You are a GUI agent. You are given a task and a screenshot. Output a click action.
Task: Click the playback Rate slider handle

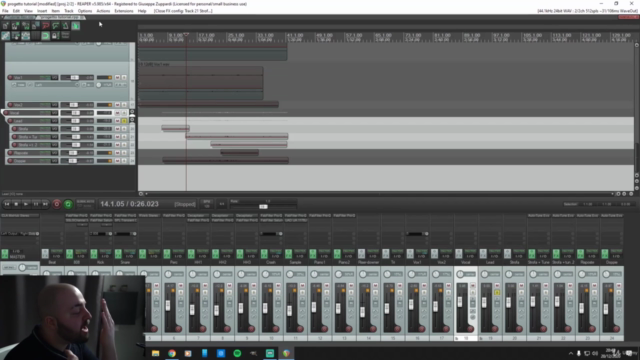click(263, 207)
